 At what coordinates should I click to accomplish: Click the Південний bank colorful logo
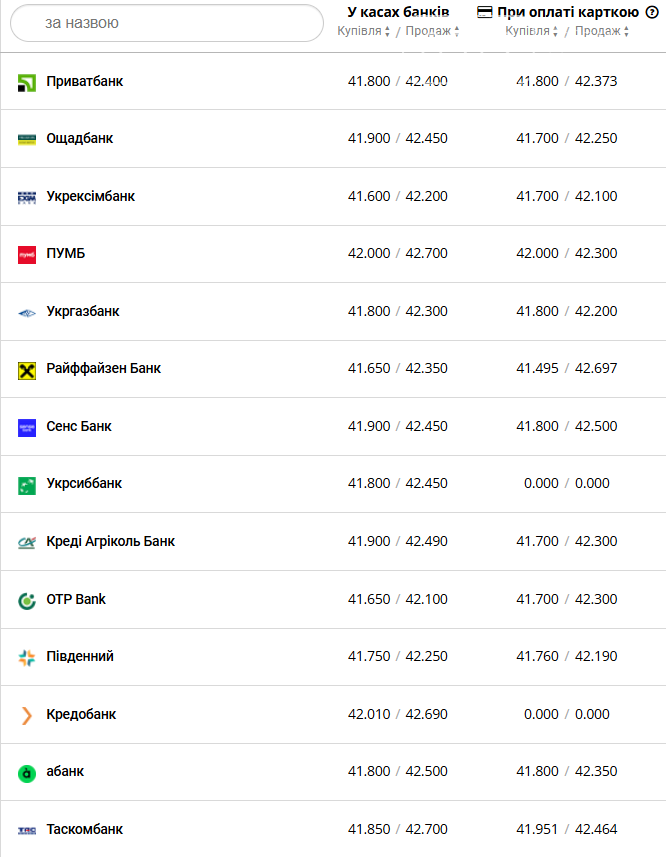tap(27, 657)
